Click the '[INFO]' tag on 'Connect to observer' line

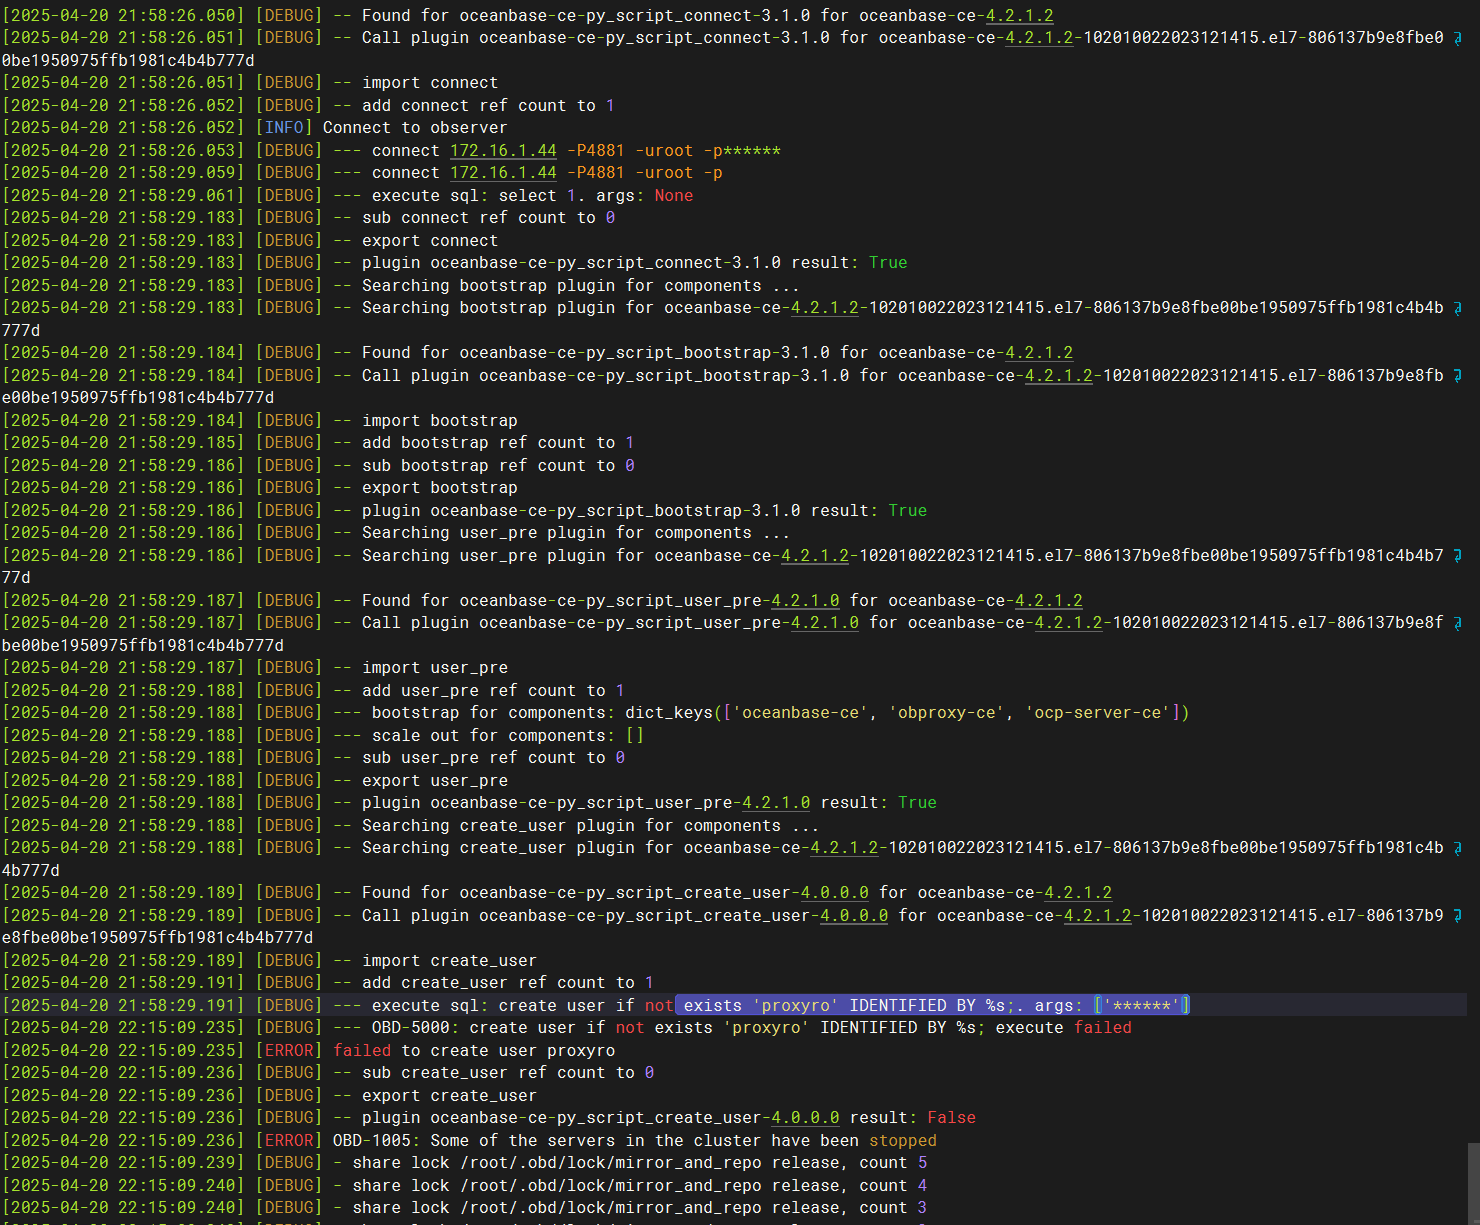click(x=284, y=128)
